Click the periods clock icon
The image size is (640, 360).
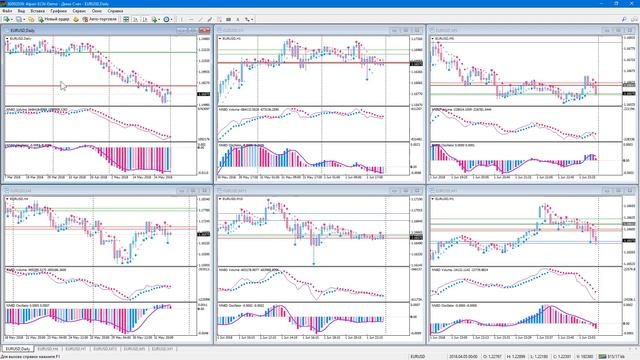[x=166, y=19]
